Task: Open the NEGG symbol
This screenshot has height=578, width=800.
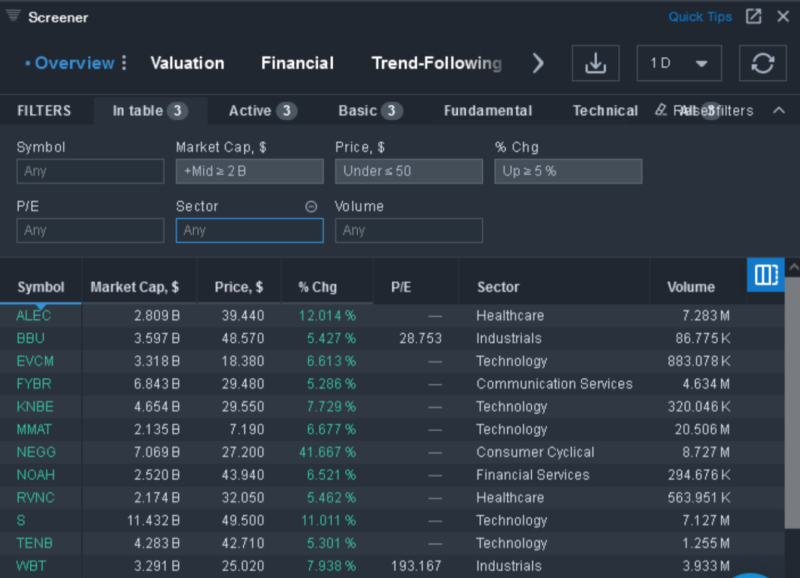Action: [x=36, y=453]
